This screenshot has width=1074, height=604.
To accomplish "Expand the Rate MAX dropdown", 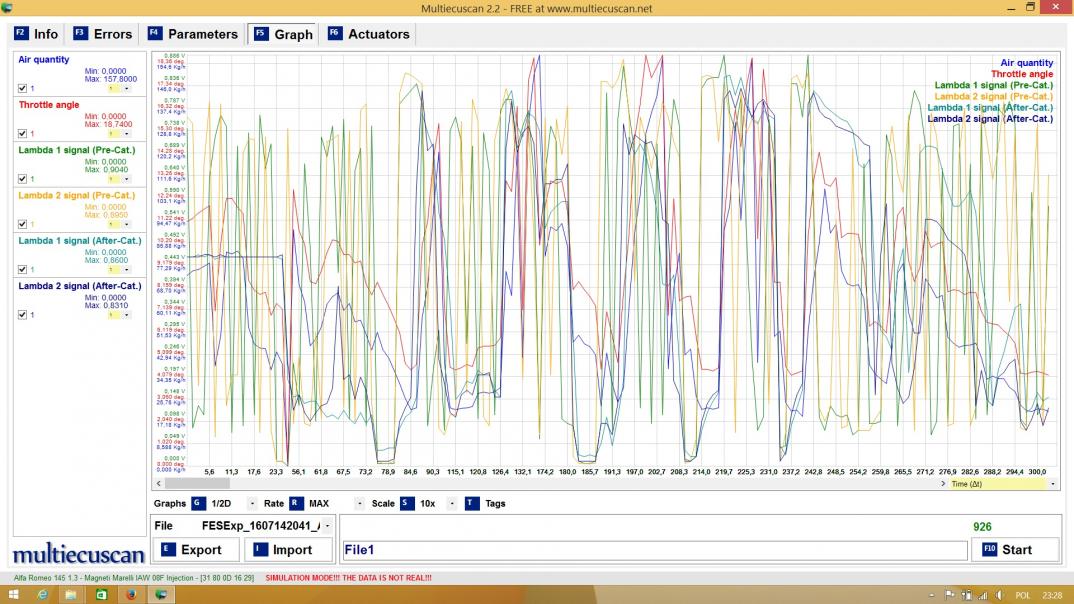I will [360, 503].
